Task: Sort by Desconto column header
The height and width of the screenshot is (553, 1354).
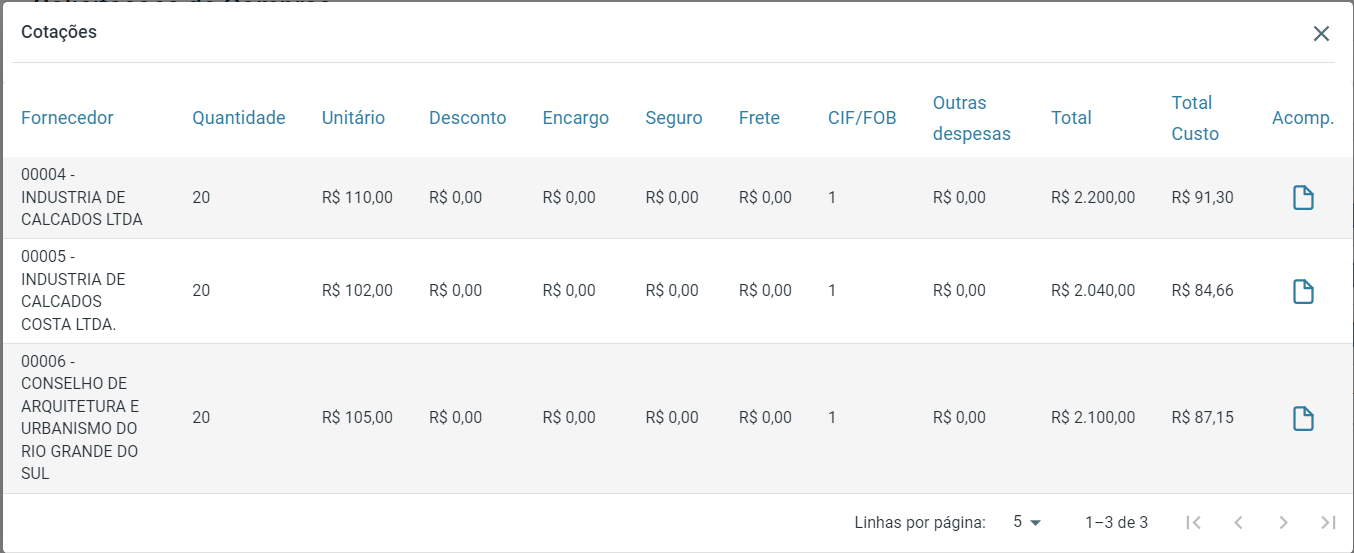Action: [x=467, y=118]
